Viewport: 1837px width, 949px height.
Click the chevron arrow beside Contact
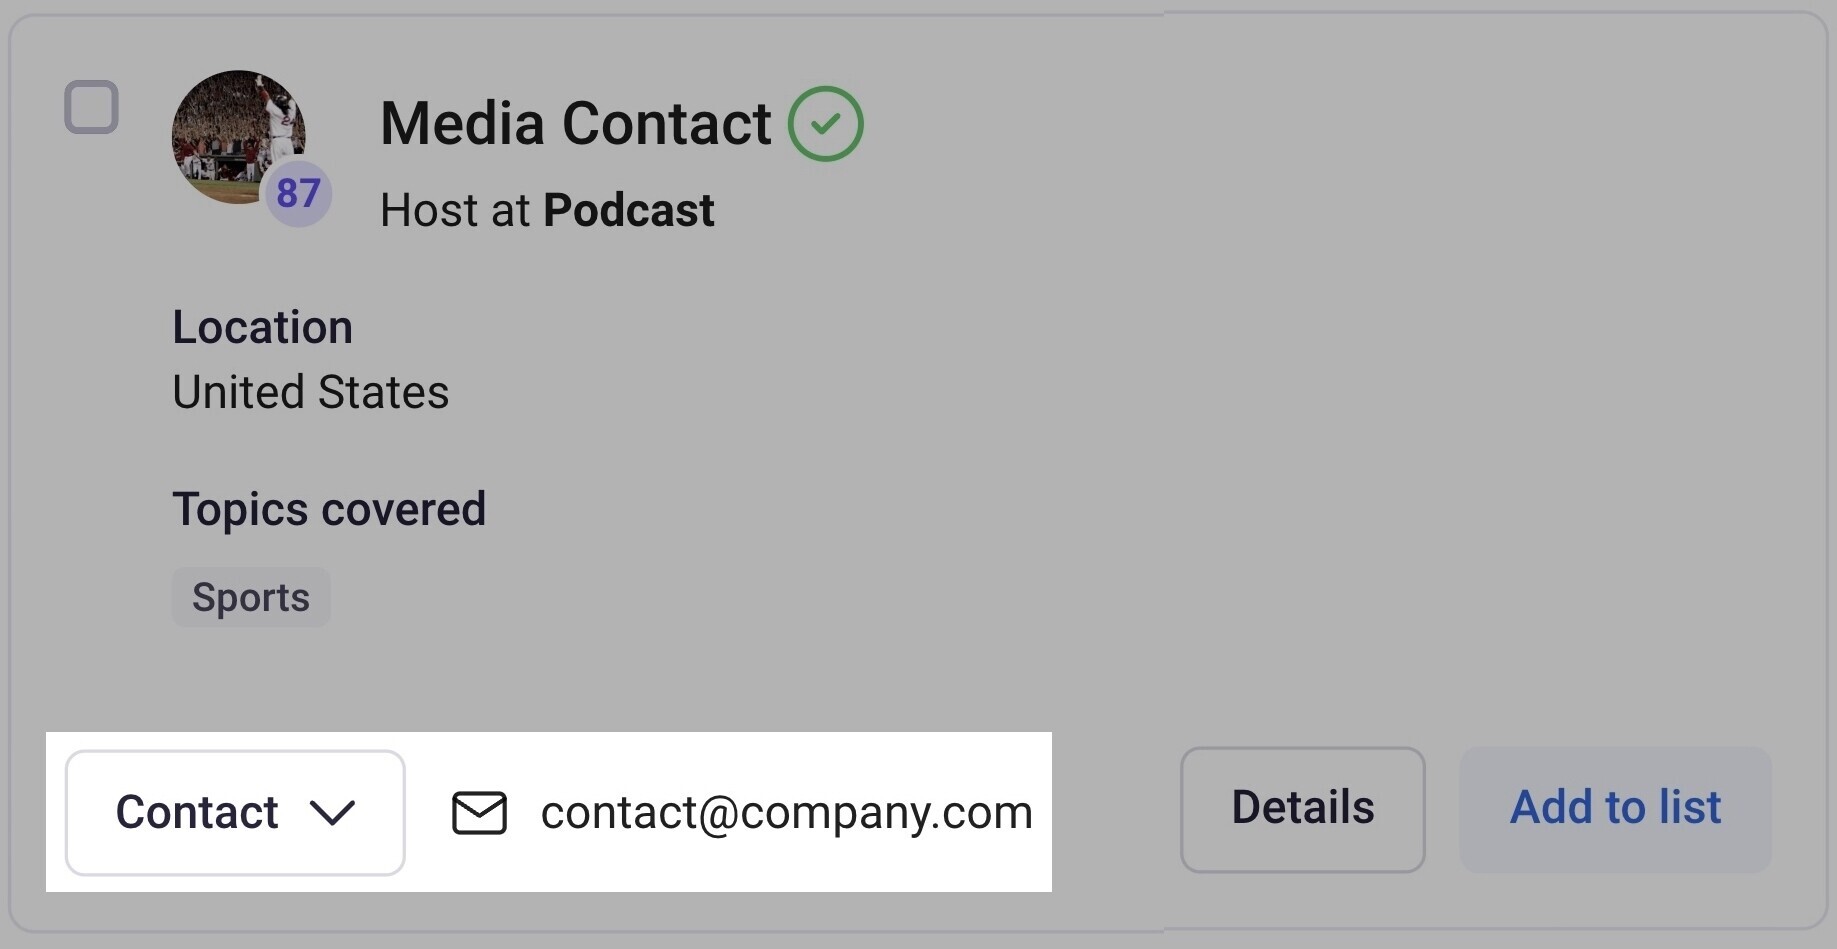[332, 813]
